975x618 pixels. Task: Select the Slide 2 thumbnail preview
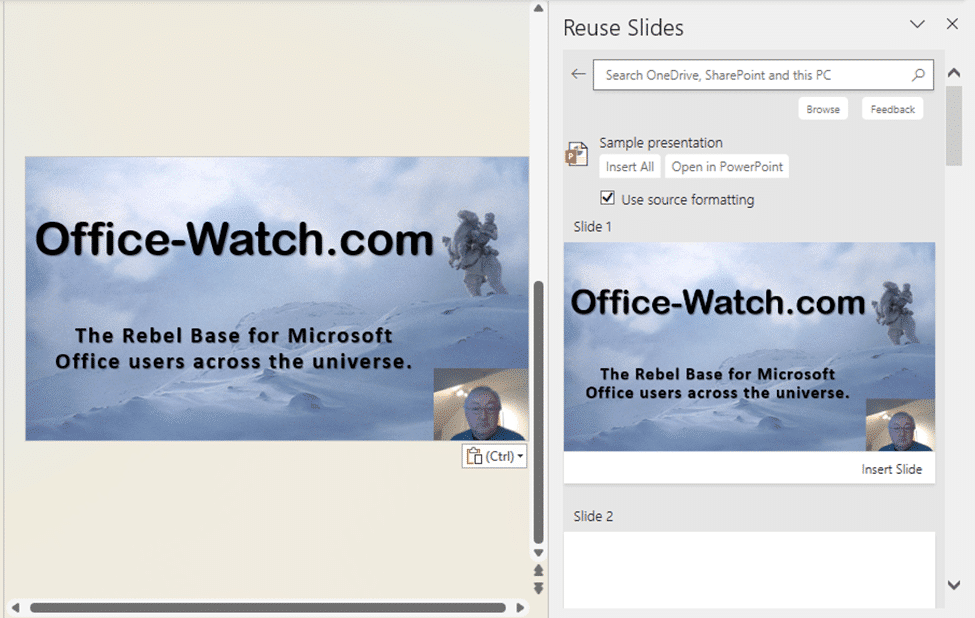pyautogui.click(x=749, y=570)
